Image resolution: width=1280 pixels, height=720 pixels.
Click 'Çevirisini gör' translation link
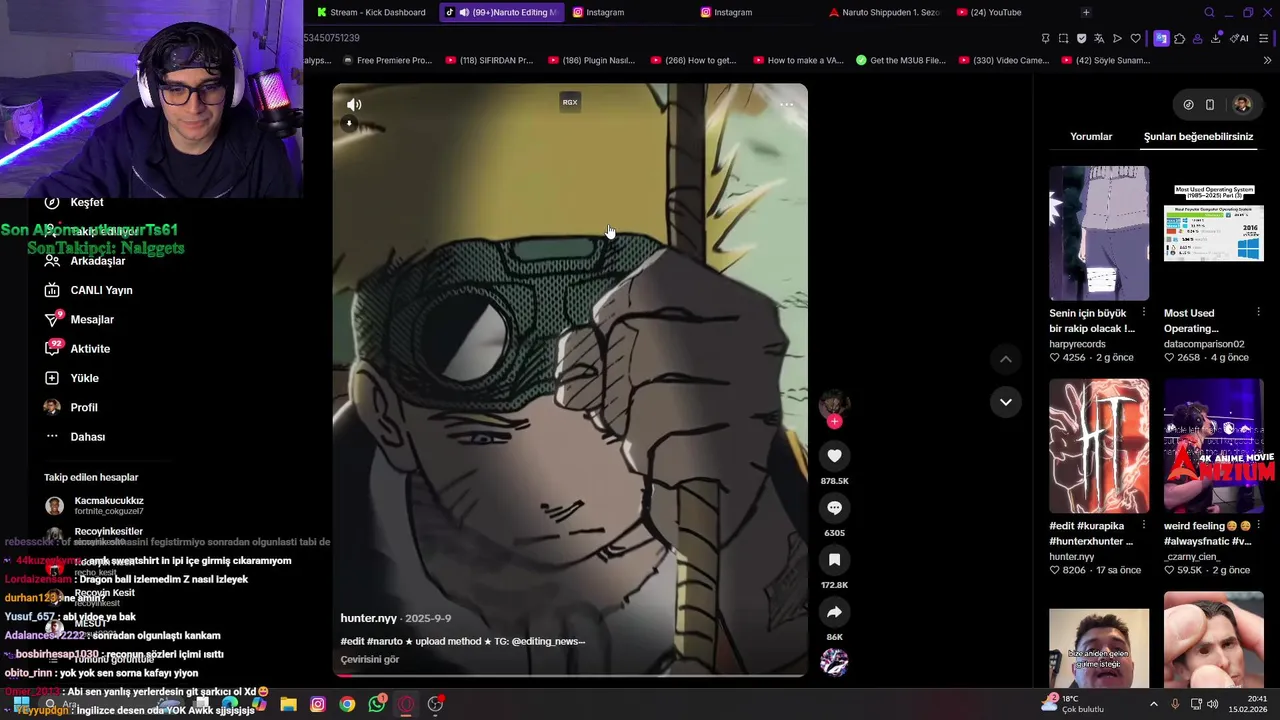click(x=370, y=659)
